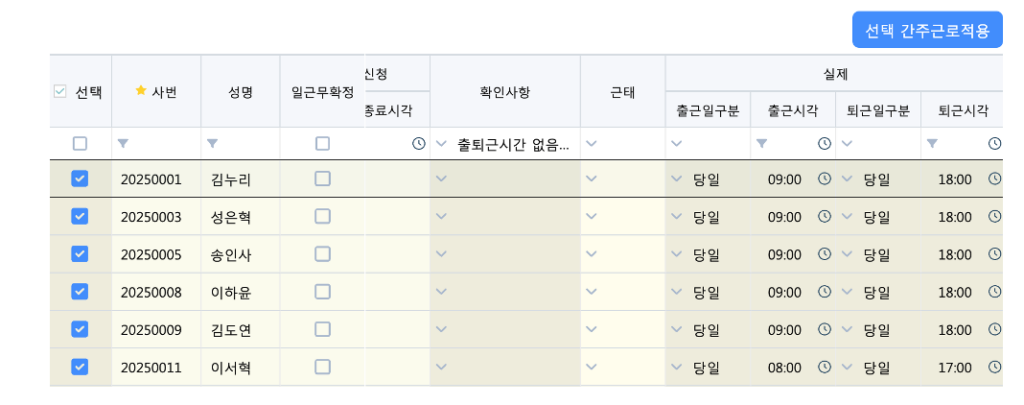Check 일근무확정 box for 김도연
Viewport: 1024px width, 405px height.
(322, 329)
